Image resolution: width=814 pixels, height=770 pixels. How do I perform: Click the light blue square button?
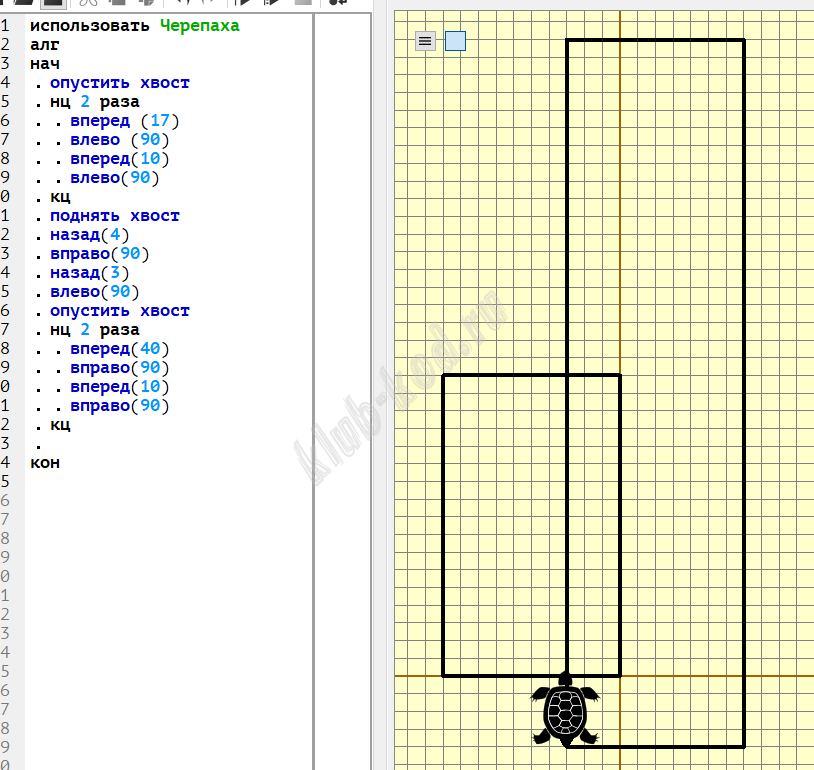coord(455,41)
